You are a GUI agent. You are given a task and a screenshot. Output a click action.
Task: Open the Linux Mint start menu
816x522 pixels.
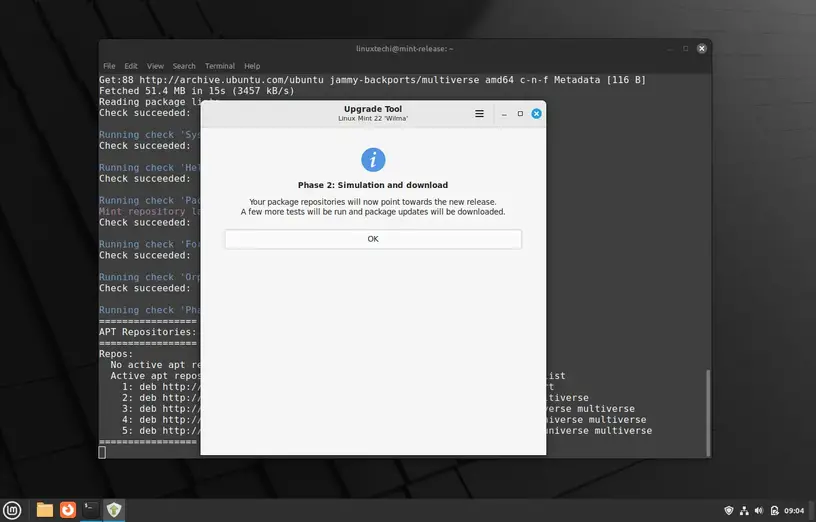tap(12, 510)
